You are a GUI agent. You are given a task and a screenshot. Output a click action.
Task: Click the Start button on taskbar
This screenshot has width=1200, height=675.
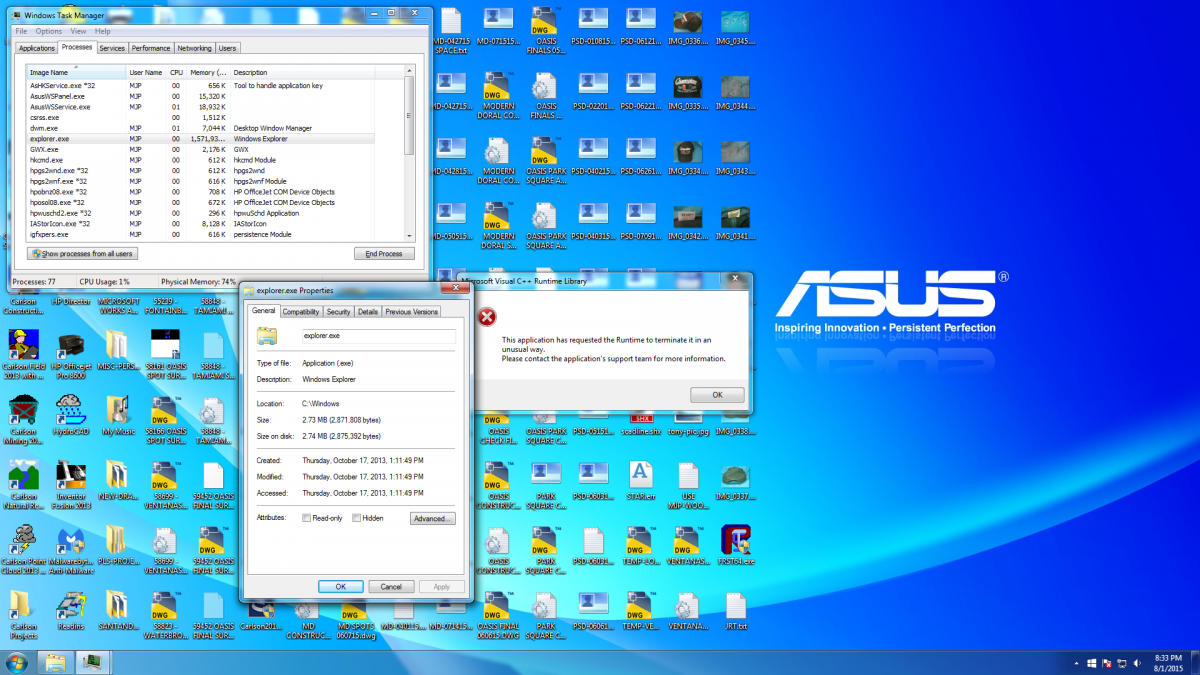click(17, 661)
